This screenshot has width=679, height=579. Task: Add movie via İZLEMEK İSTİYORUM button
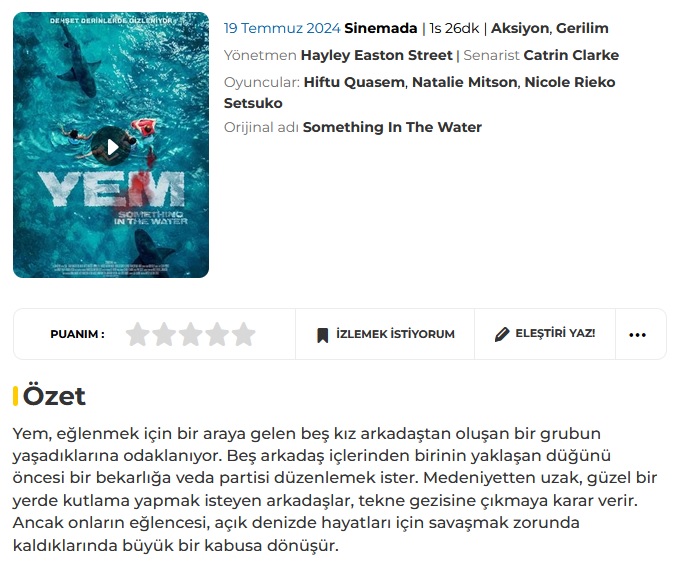(385, 334)
